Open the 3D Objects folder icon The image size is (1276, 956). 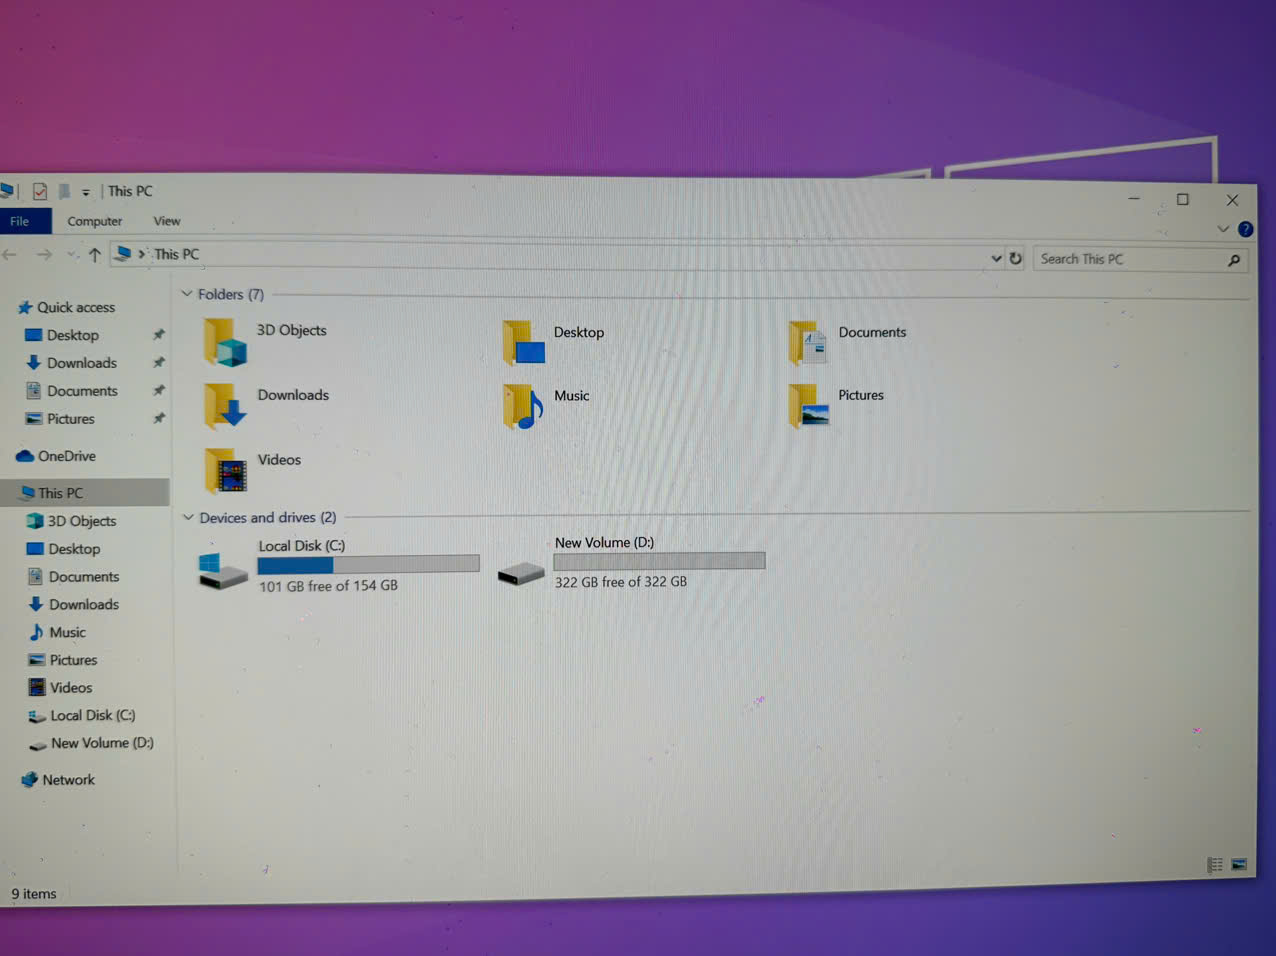(x=224, y=342)
